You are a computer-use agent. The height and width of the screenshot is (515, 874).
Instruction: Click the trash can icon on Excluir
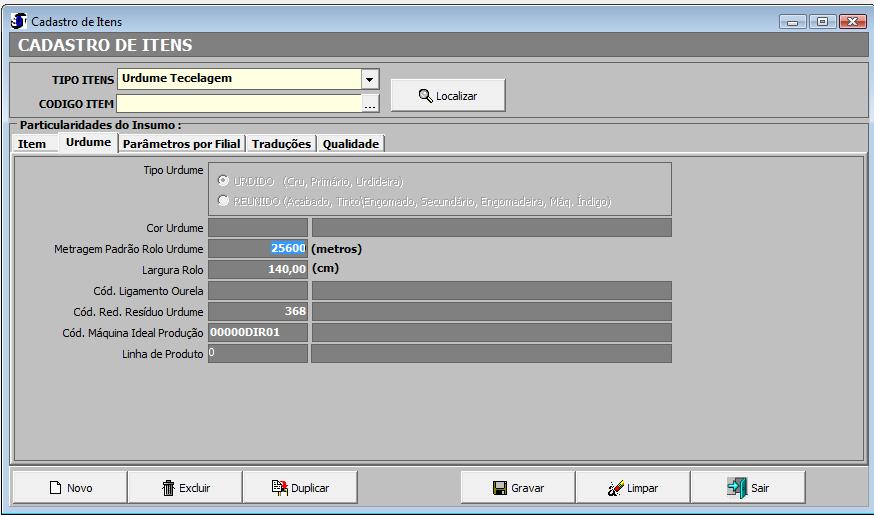click(168, 488)
